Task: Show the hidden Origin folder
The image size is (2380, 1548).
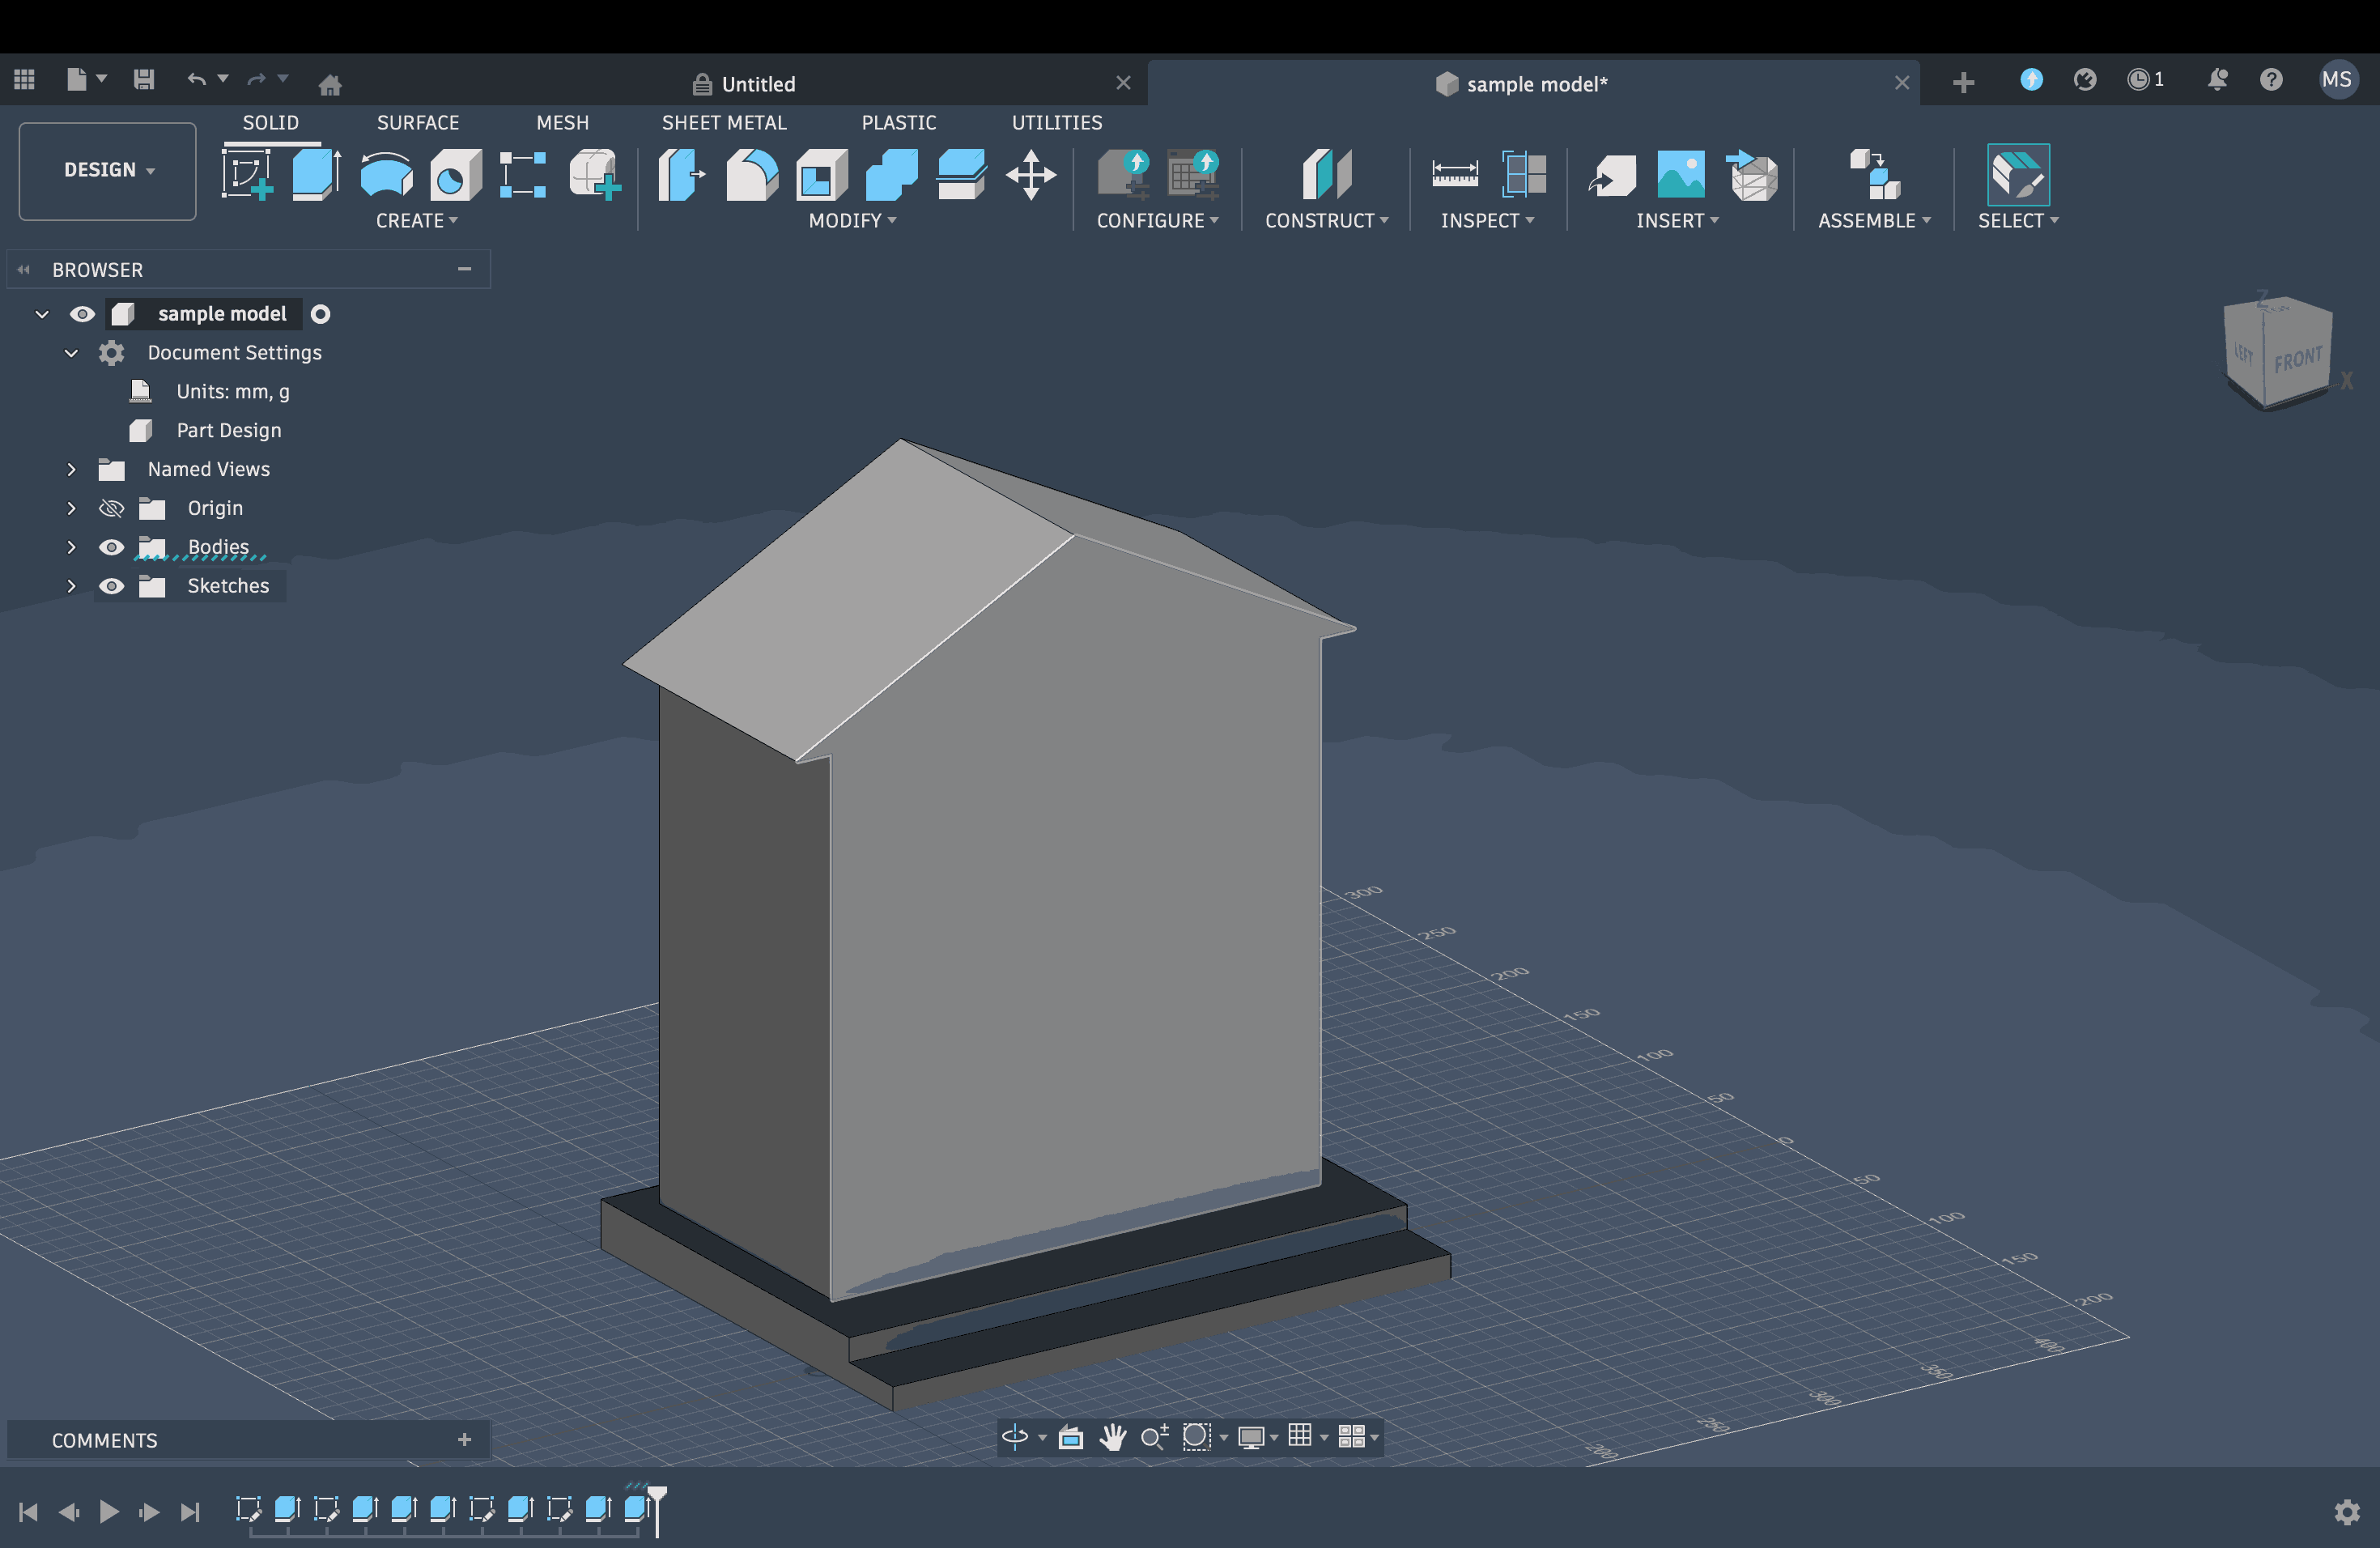Action: (111, 508)
